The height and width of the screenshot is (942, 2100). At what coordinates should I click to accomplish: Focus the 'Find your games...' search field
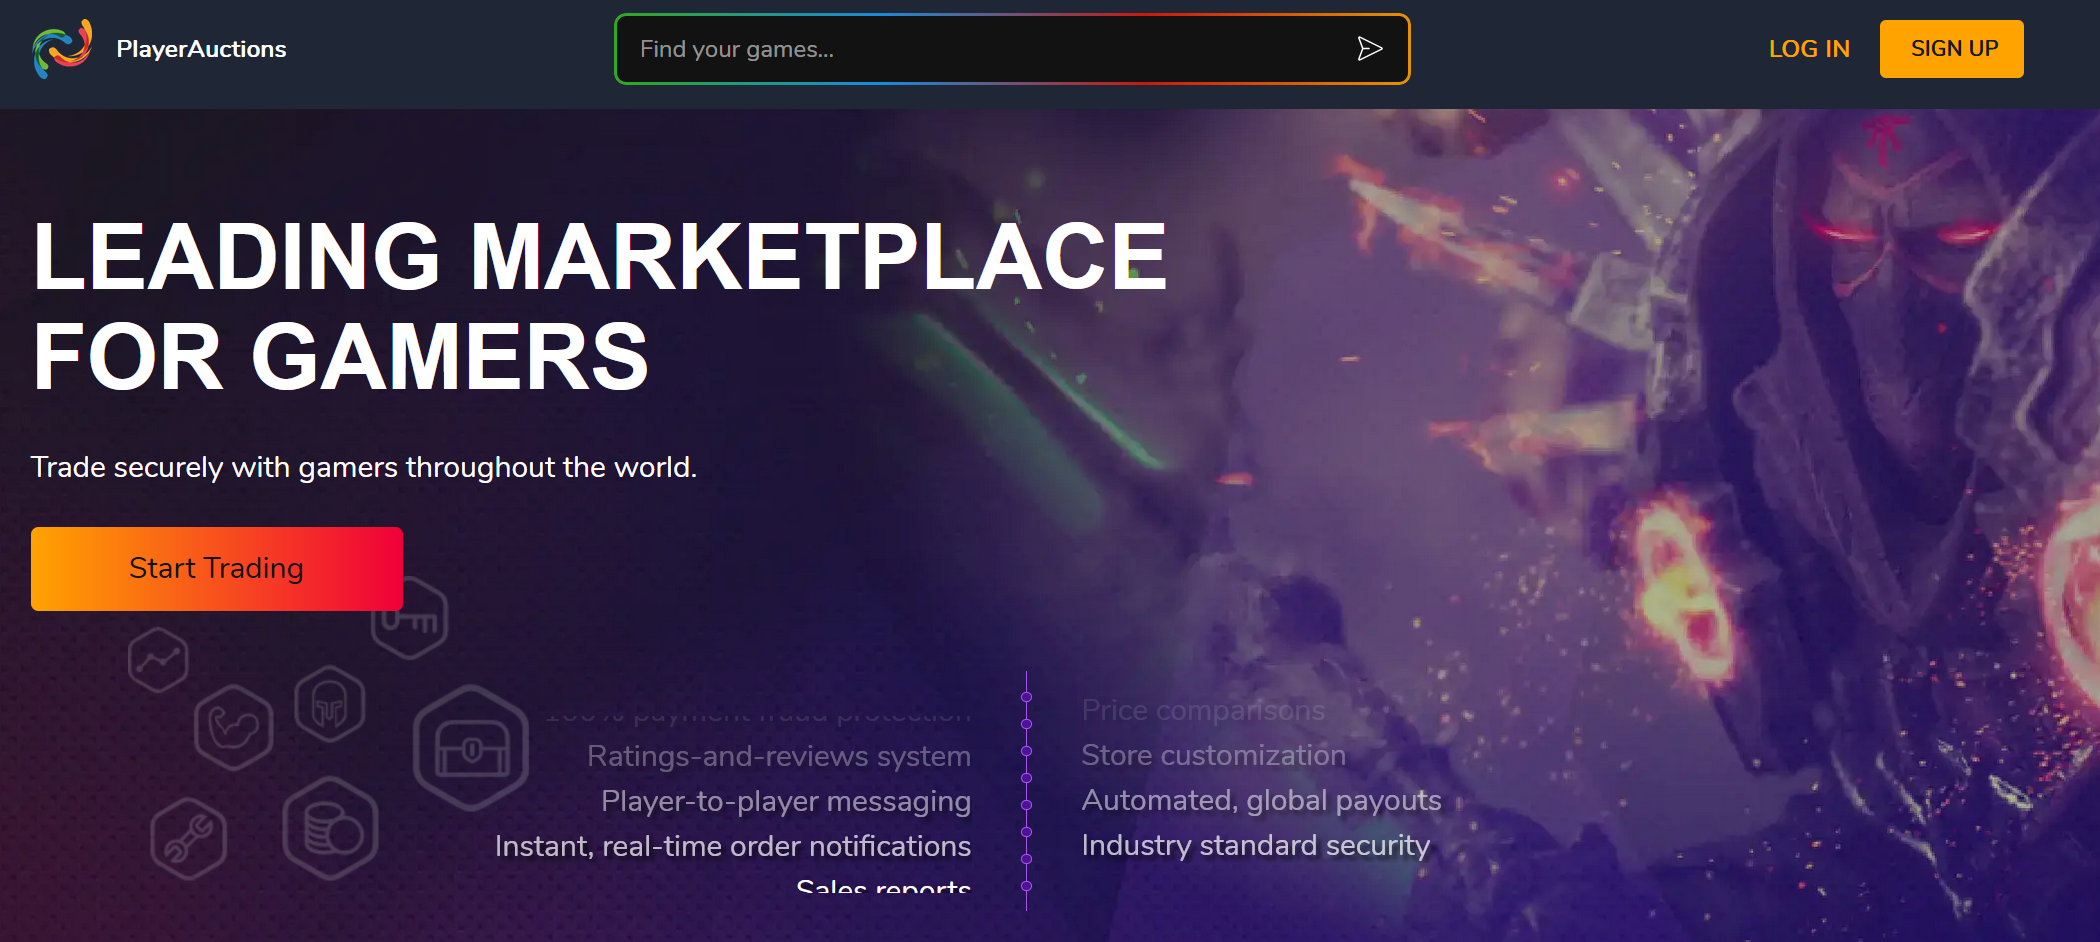pos(985,49)
